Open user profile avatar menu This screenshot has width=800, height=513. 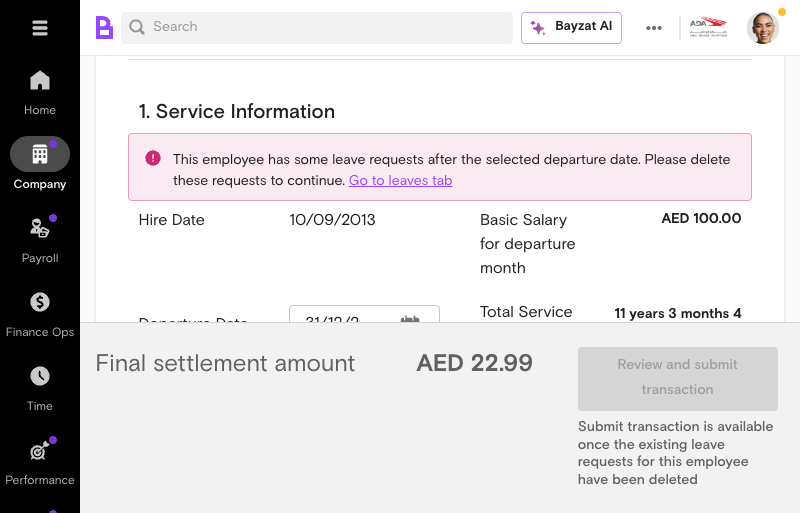tap(763, 28)
